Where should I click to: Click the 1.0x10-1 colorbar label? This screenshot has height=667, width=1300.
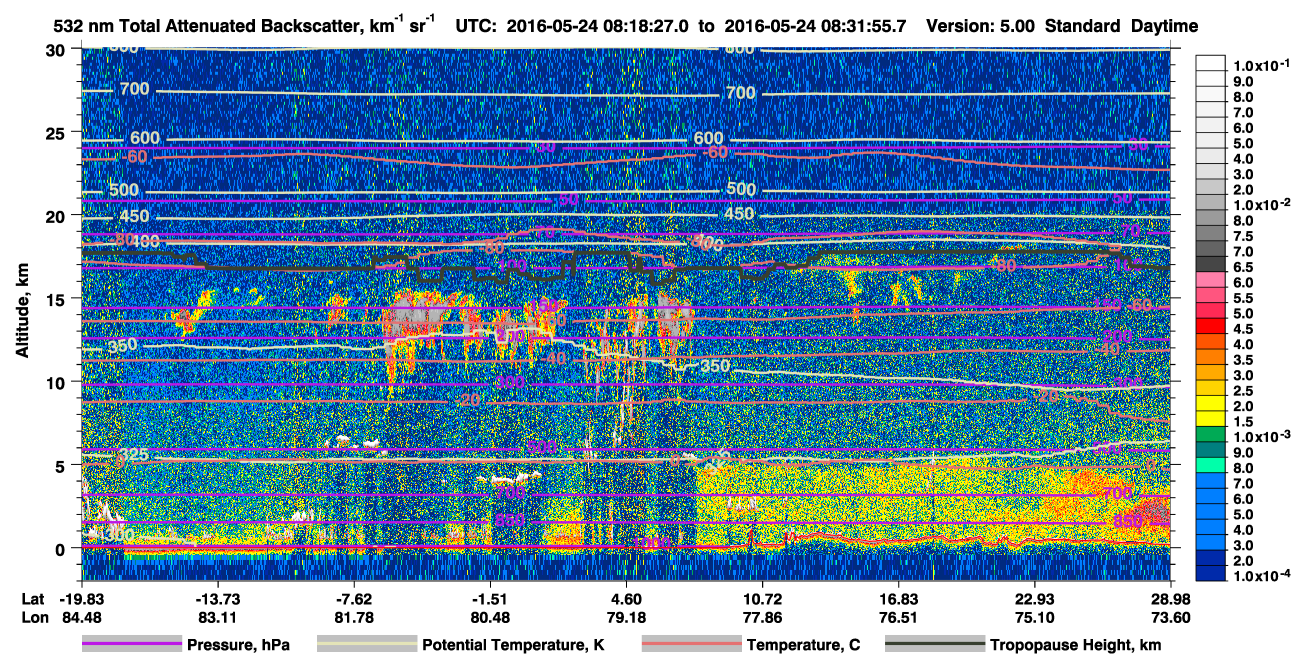point(1262,66)
